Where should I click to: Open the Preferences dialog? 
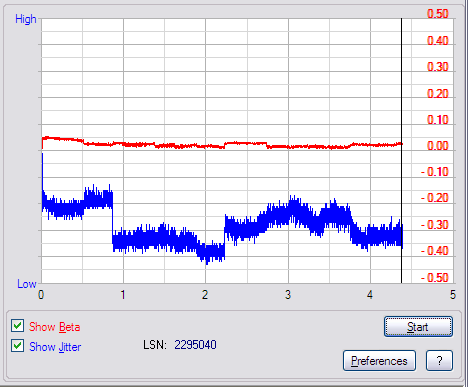point(379,360)
